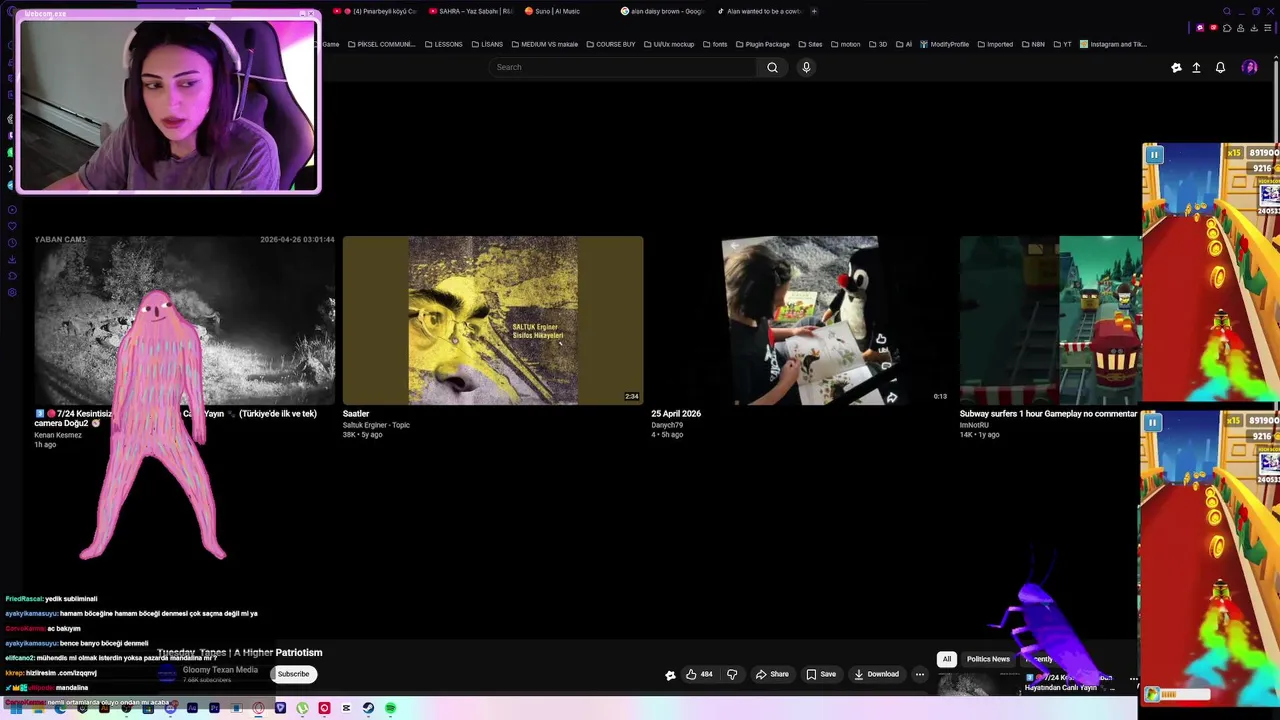This screenshot has width=1280, height=720.
Task: Open Spotify from the taskbar
Action: tap(390, 708)
